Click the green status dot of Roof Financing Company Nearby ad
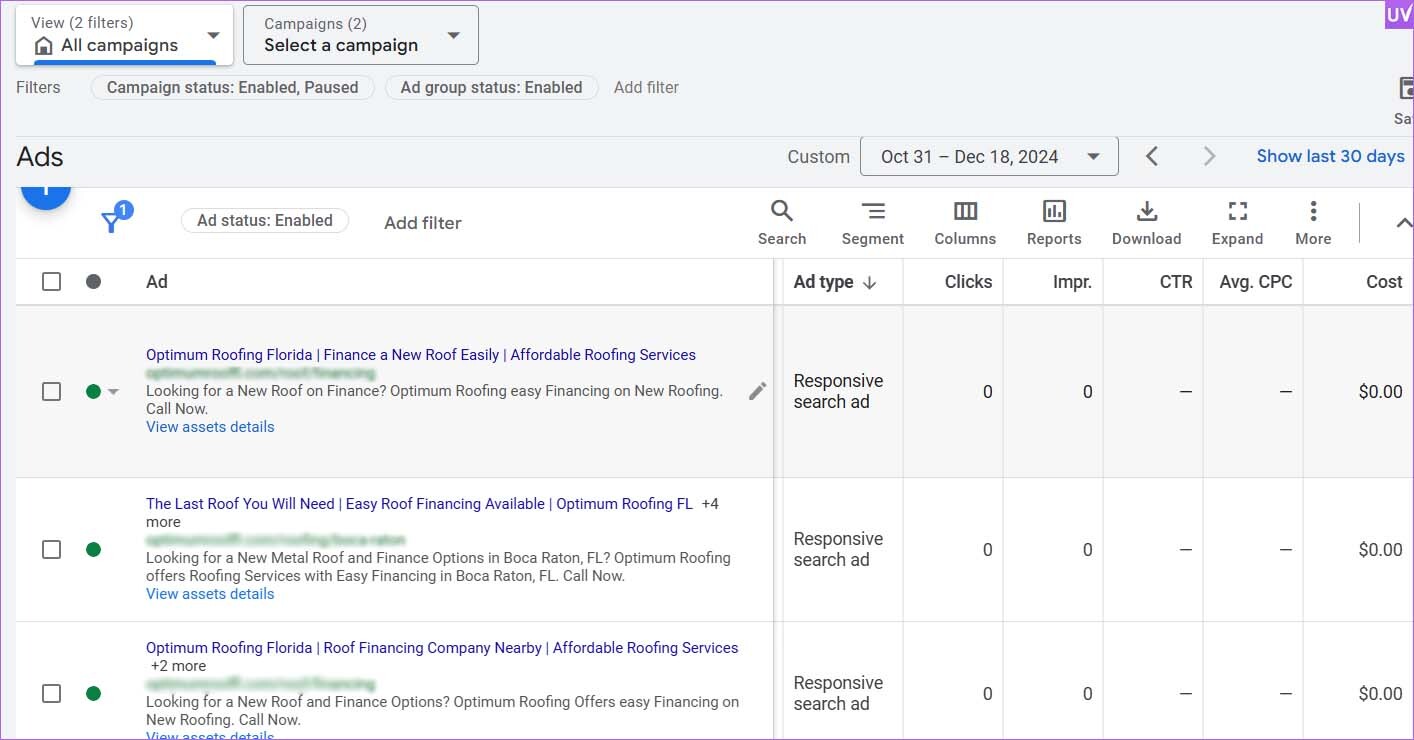1414x740 pixels. point(93,693)
